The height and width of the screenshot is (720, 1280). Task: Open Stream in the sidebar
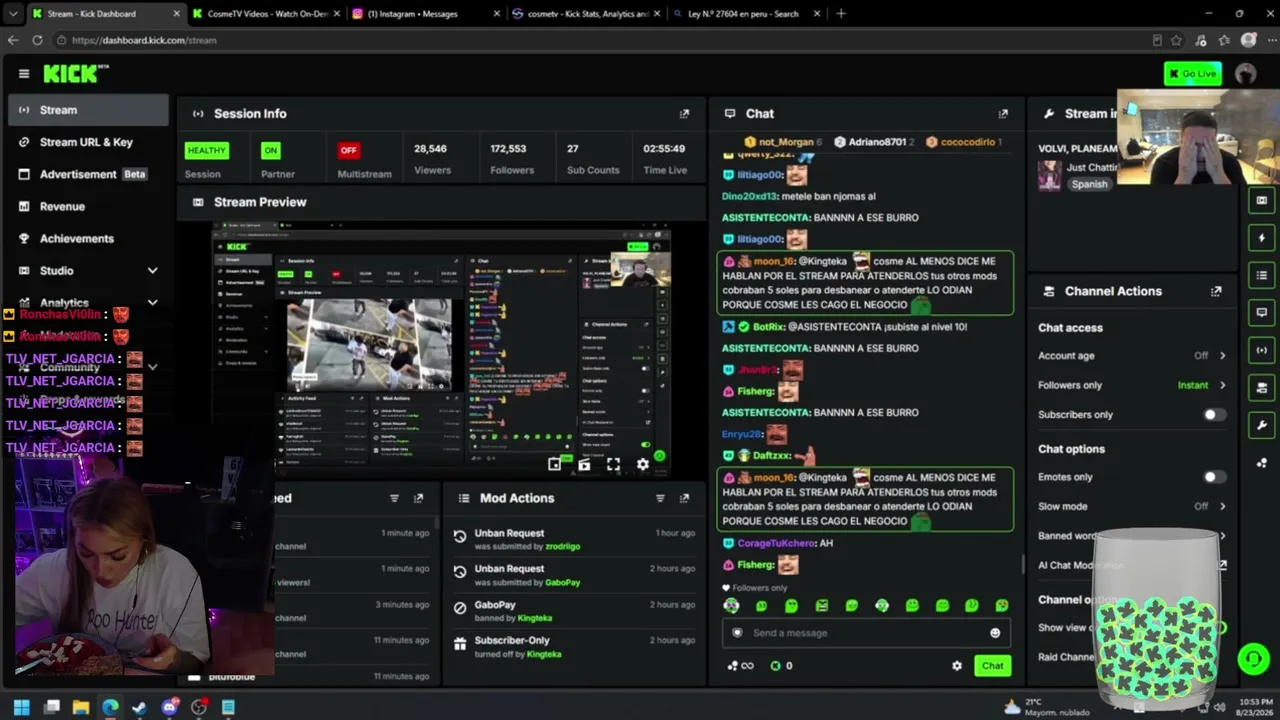(x=88, y=110)
